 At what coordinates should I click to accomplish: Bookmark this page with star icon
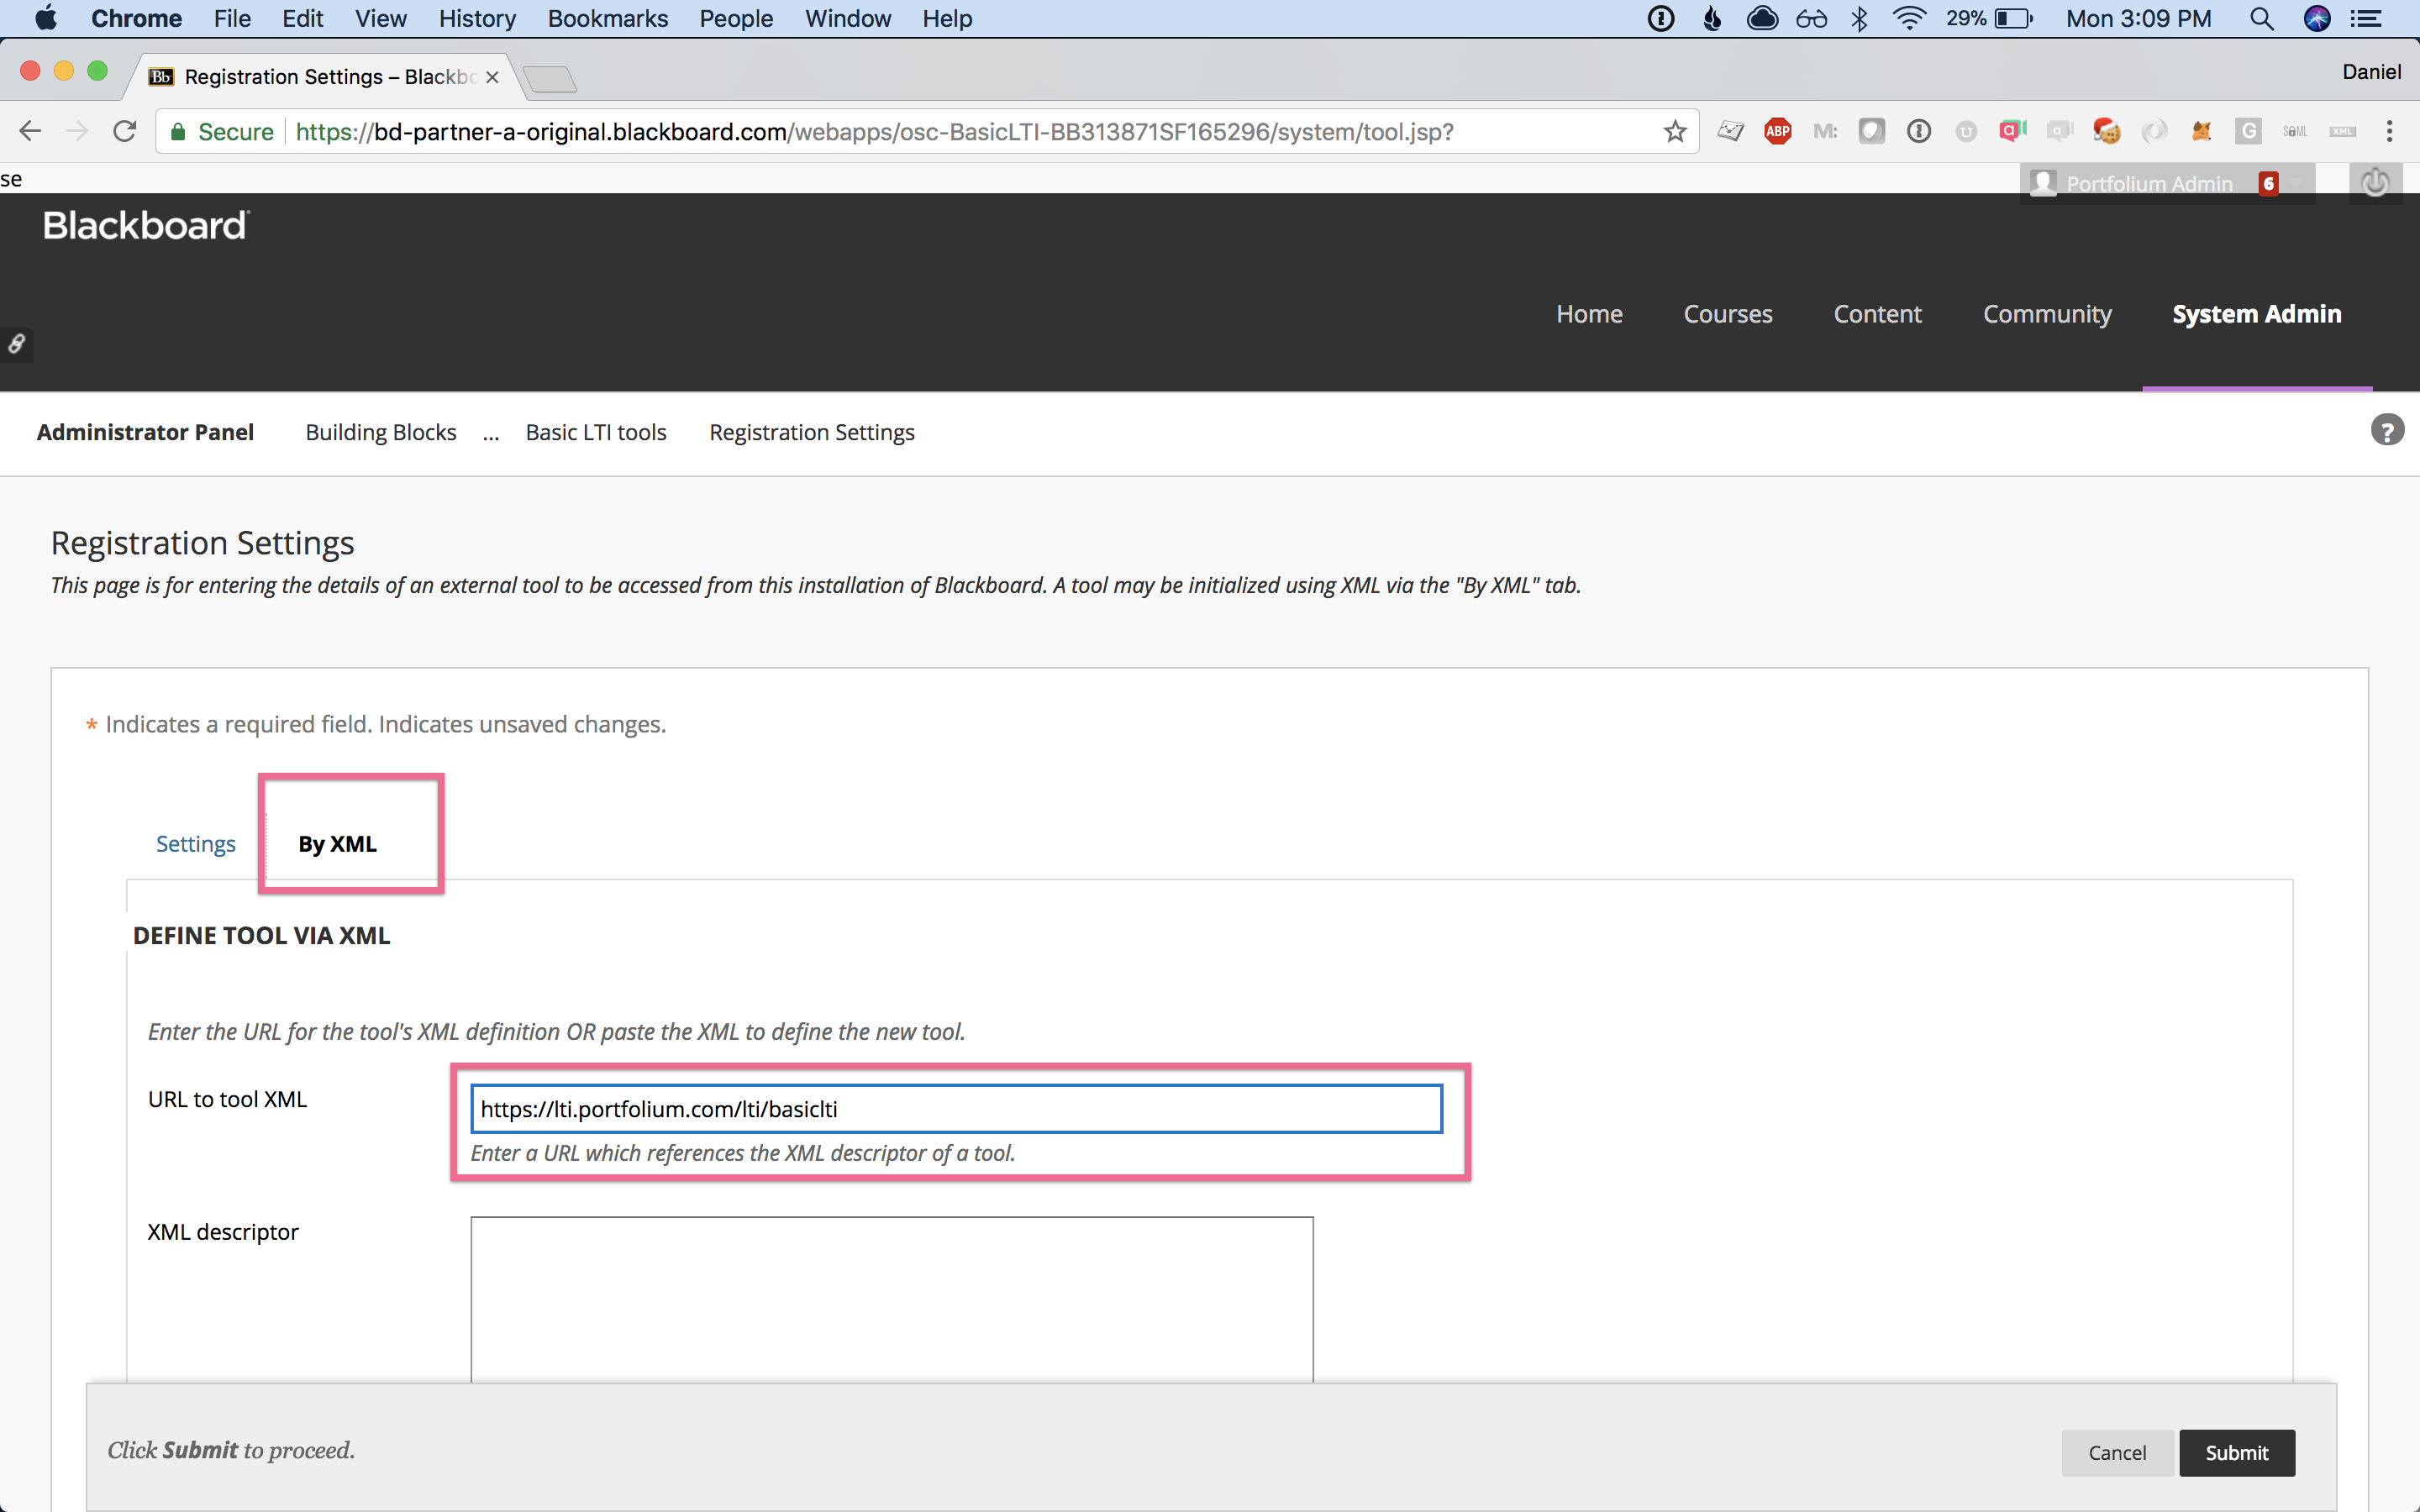coord(1675,131)
